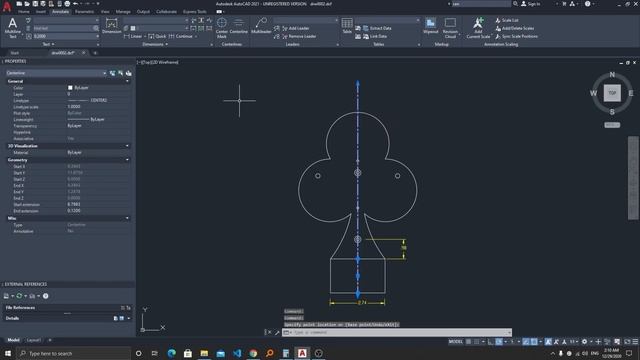
Task: Click the Windows Start button
Action: (8, 353)
